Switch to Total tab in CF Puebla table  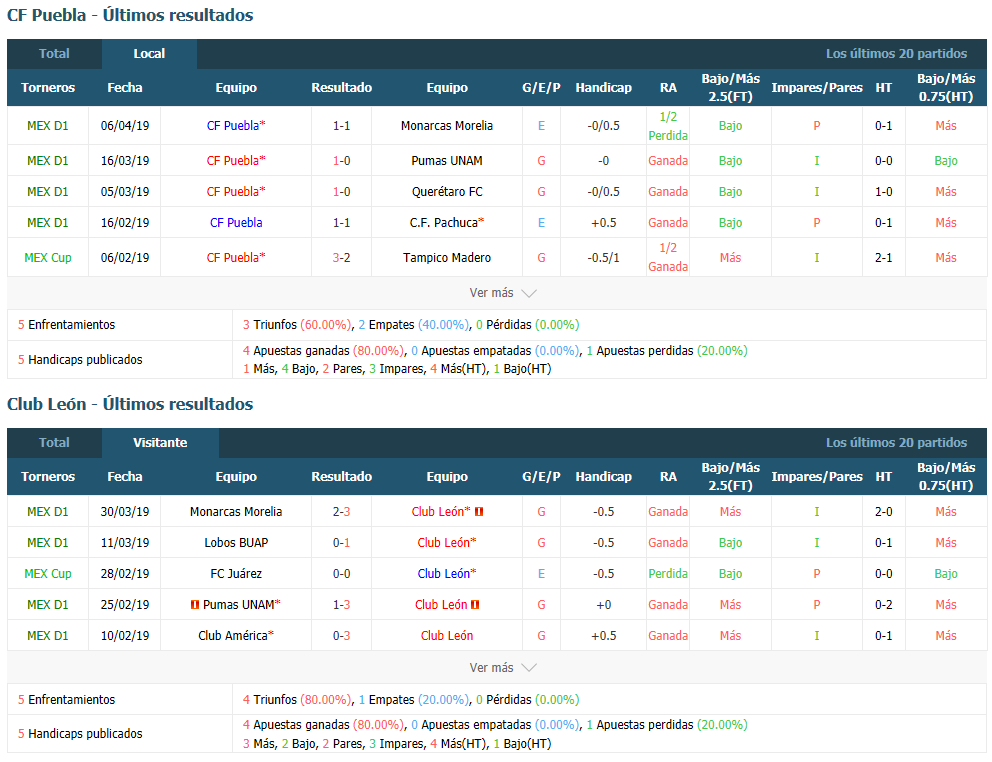[x=54, y=54]
